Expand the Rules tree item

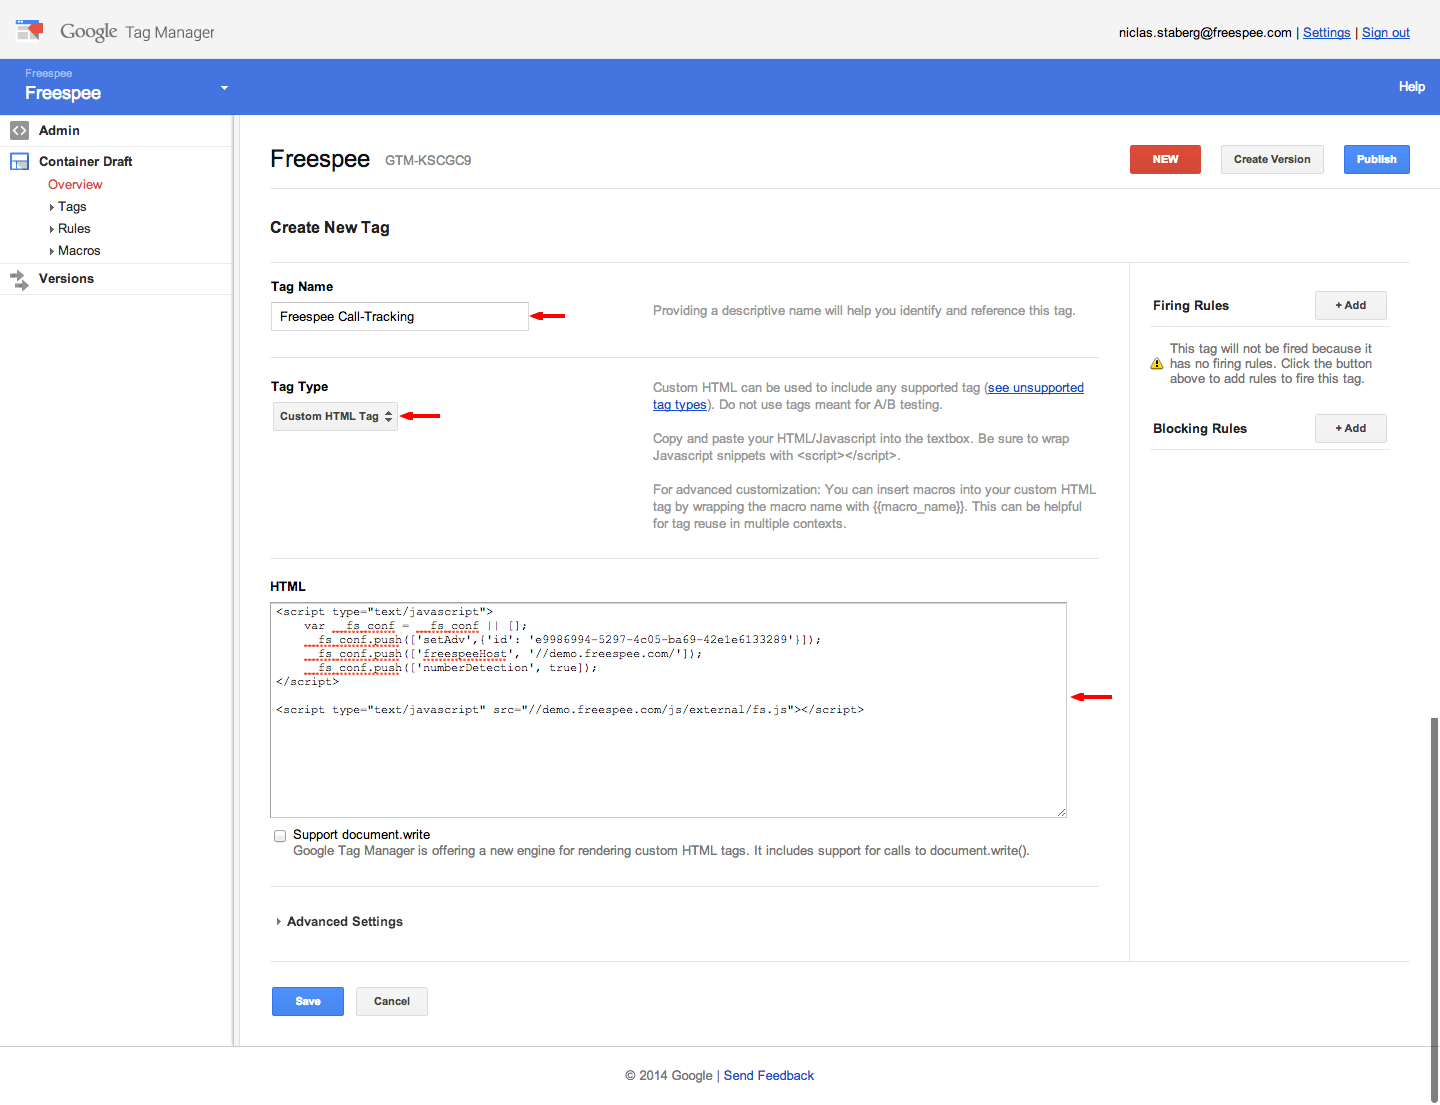[x=51, y=229]
